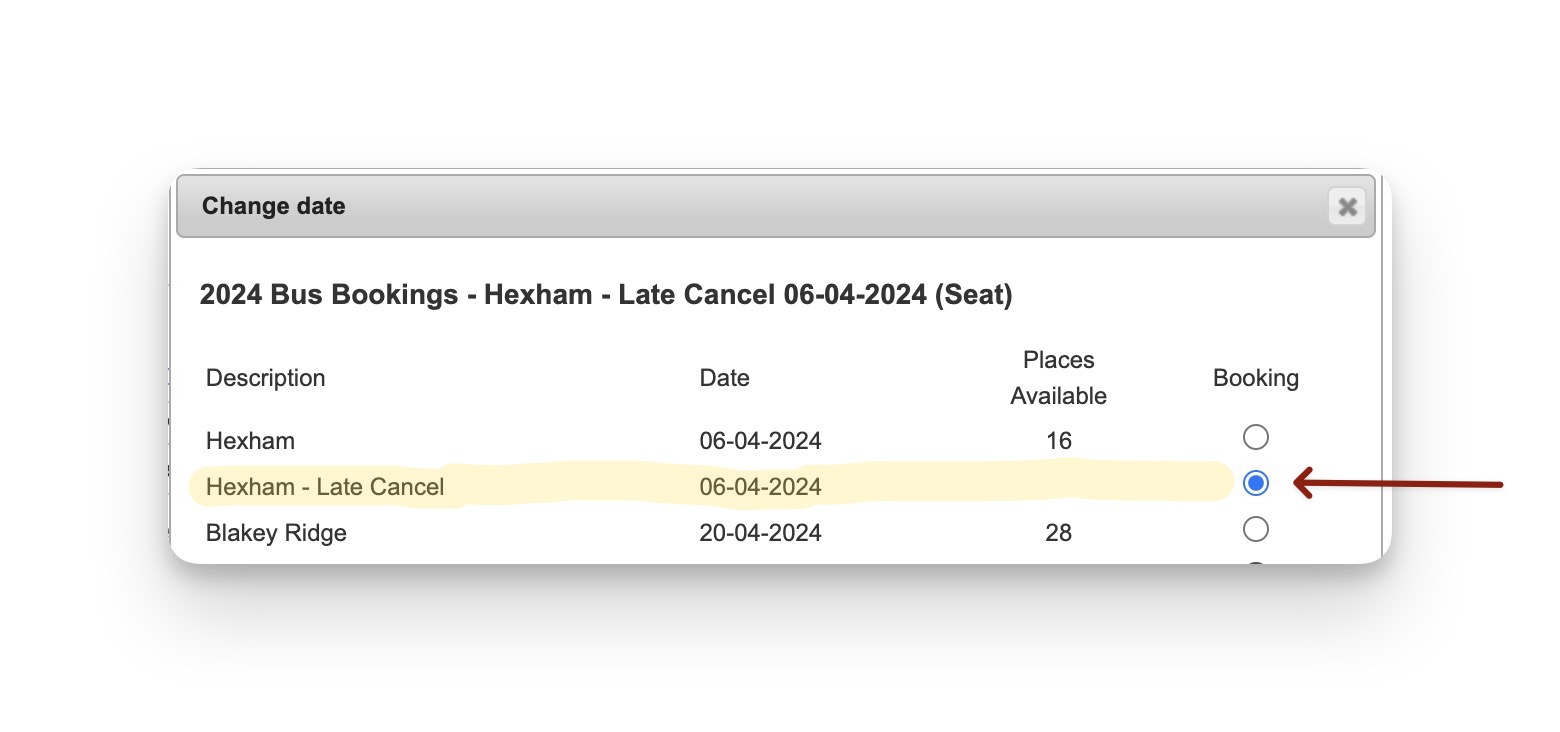Click the partially visible radio button below Blakey Ridge
1560x732 pixels.
pyautogui.click(x=1255, y=563)
